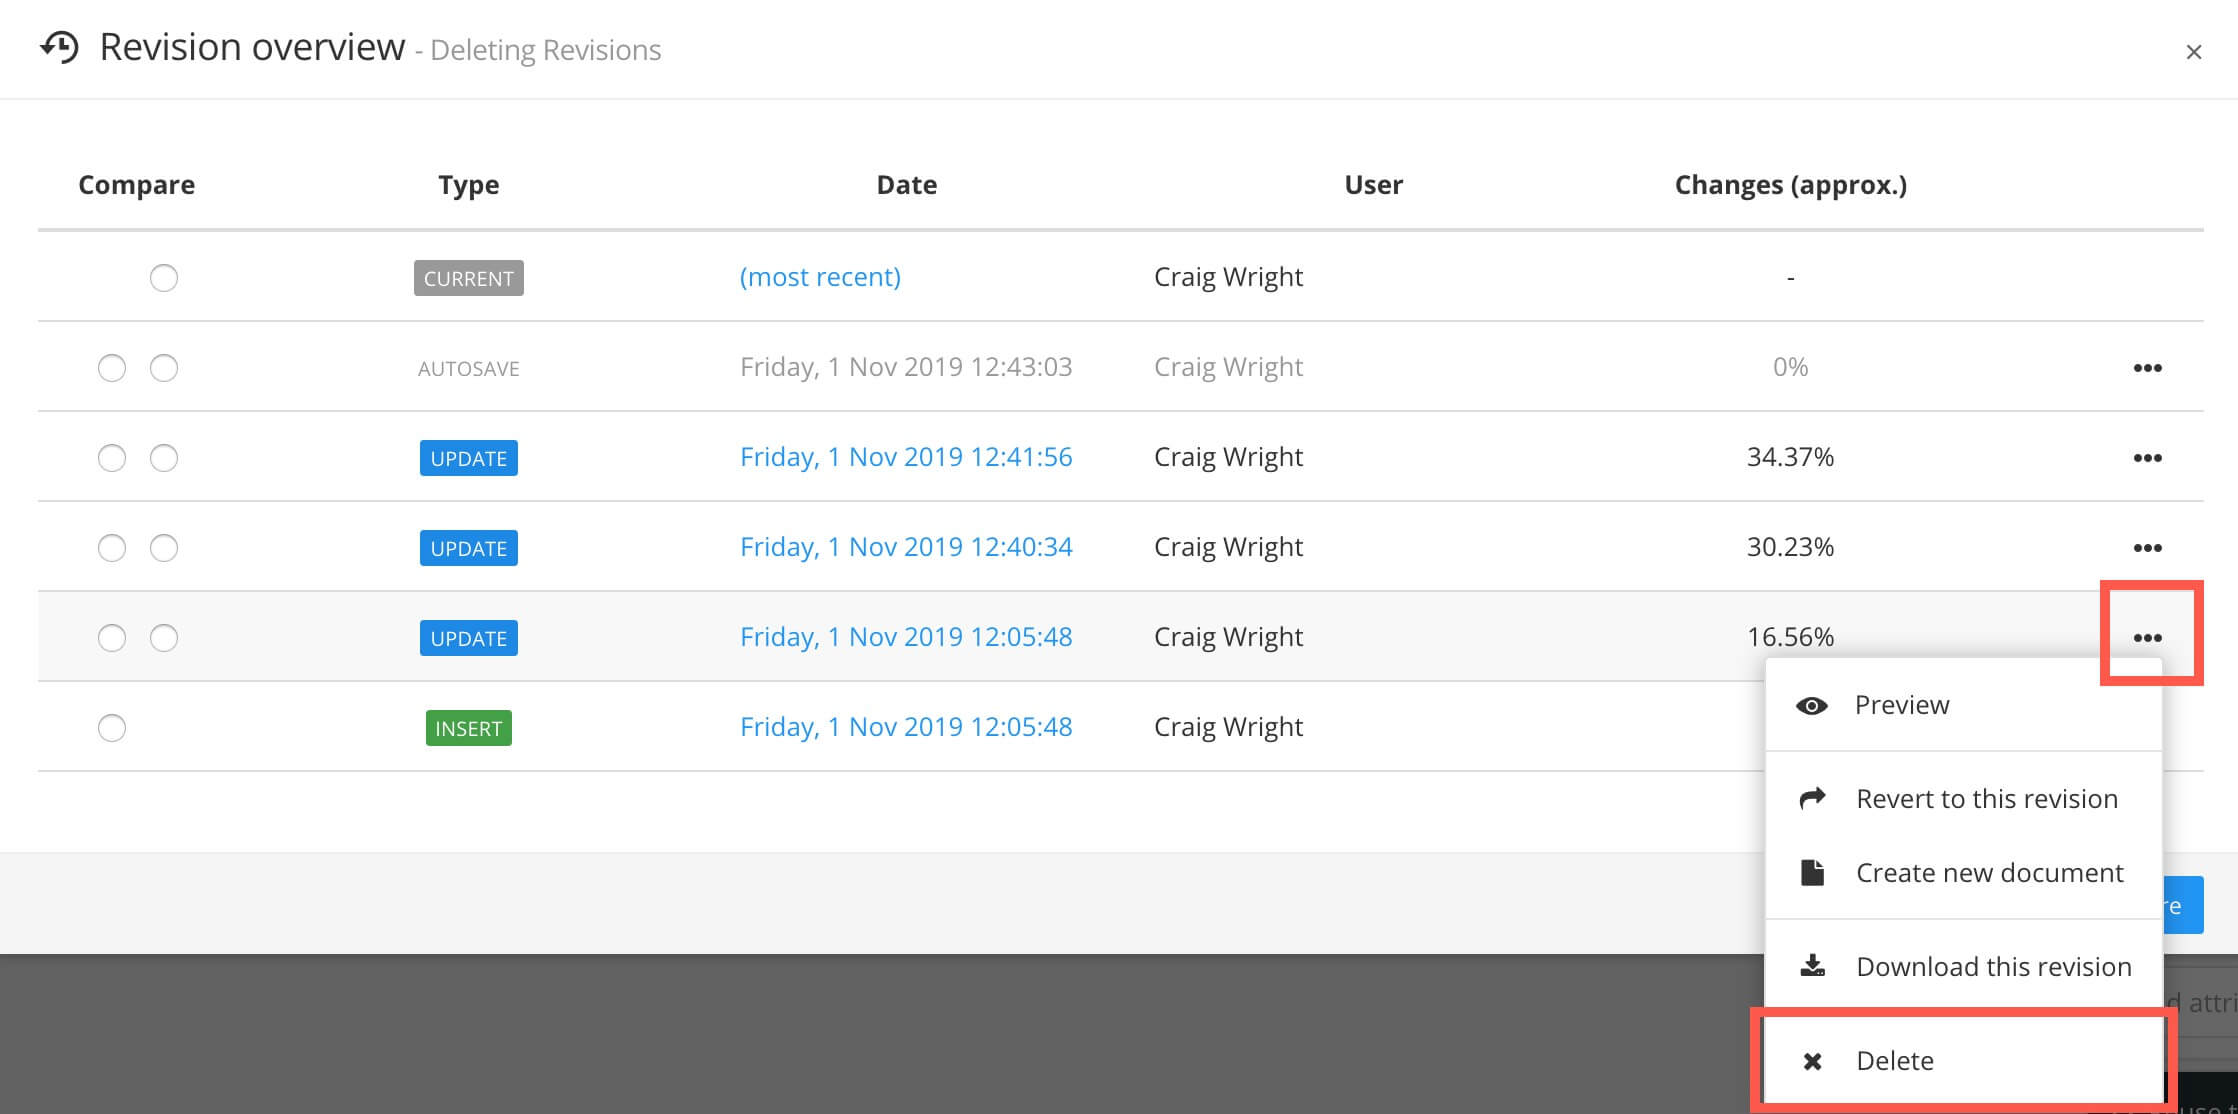The image size is (2238, 1114).
Task: Open options menu for AUTOSAVE revision
Action: [2147, 368]
